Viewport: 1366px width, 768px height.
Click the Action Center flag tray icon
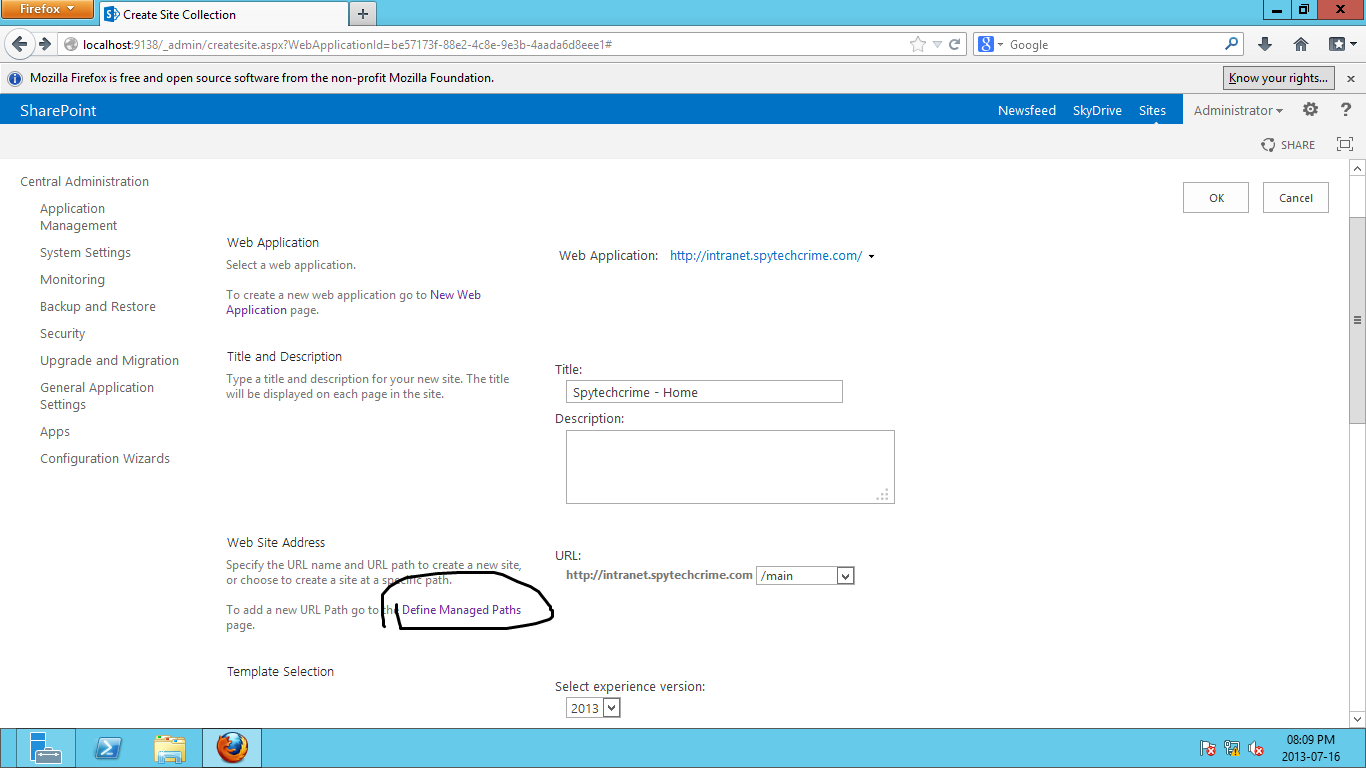click(1208, 748)
